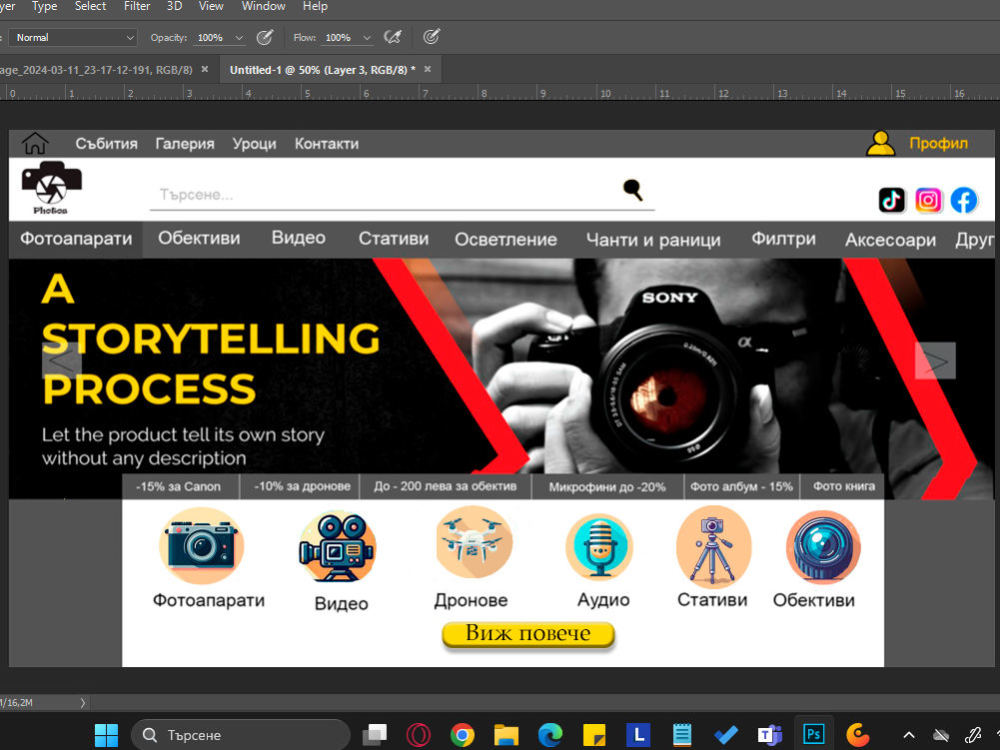Open the View menu
This screenshot has width=1000, height=750.
(x=211, y=6)
